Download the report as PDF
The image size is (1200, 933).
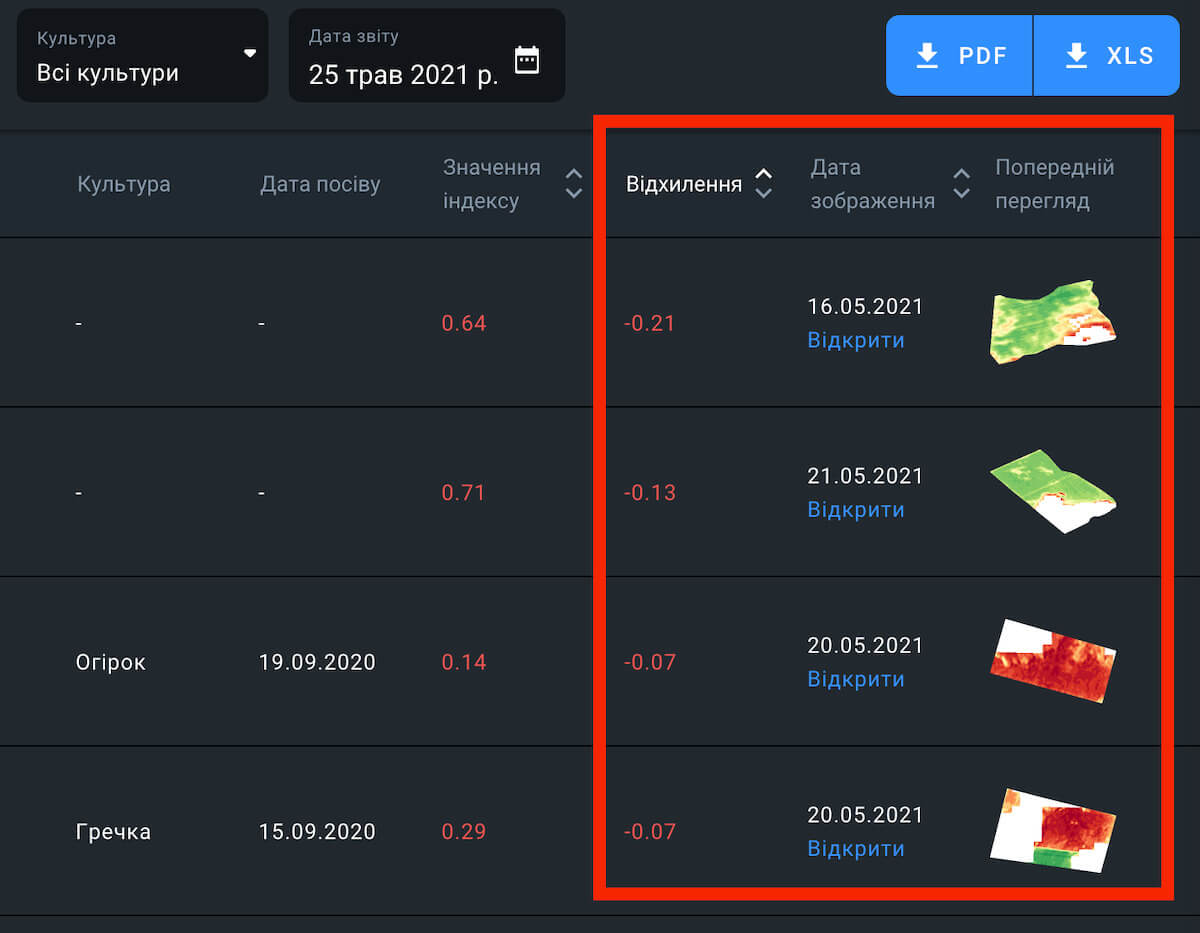coord(959,56)
